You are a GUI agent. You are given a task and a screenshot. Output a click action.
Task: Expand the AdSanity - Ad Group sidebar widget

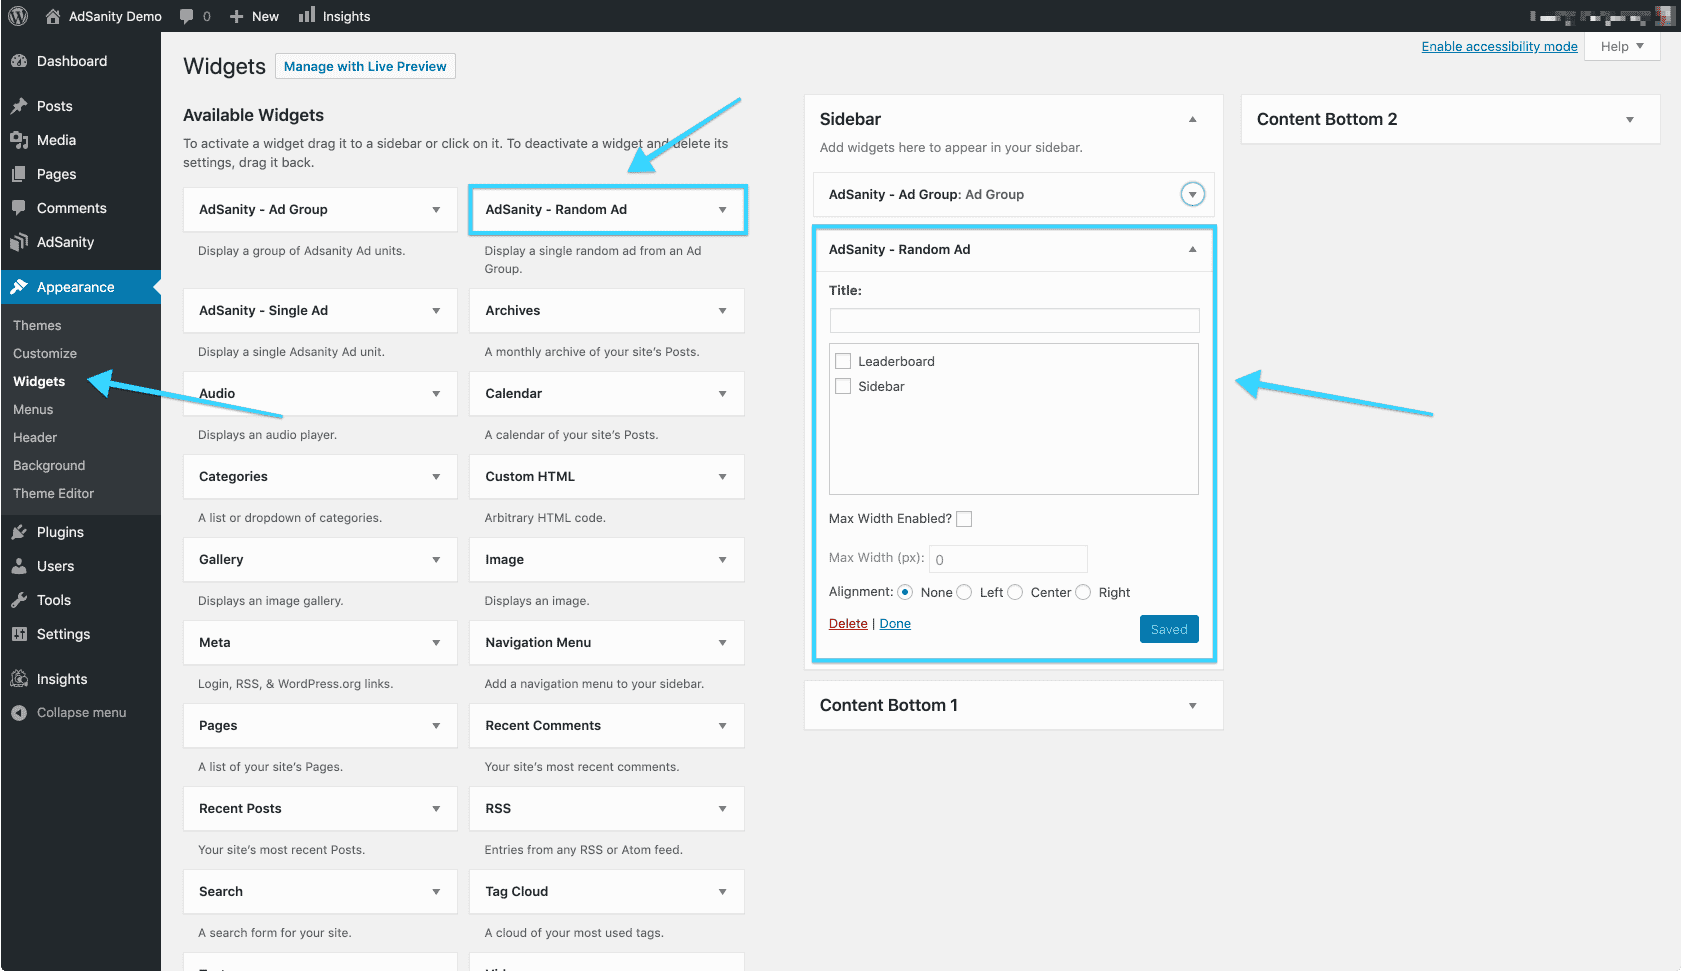pyautogui.click(x=1192, y=194)
